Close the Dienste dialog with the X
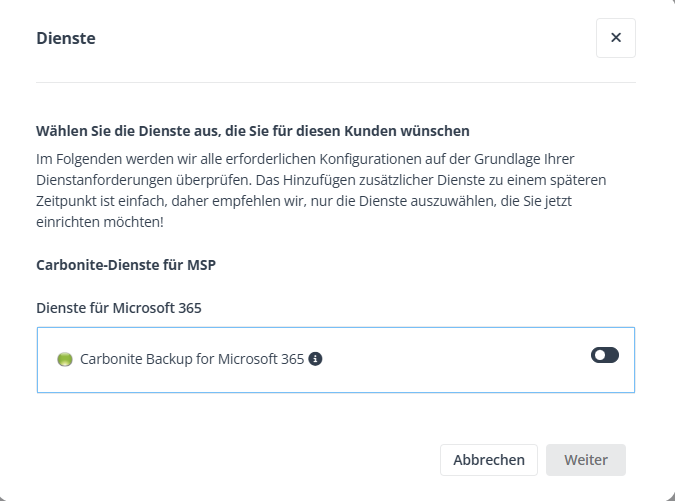The width and height of the screenshot is (675, 501). coord(615,38)
